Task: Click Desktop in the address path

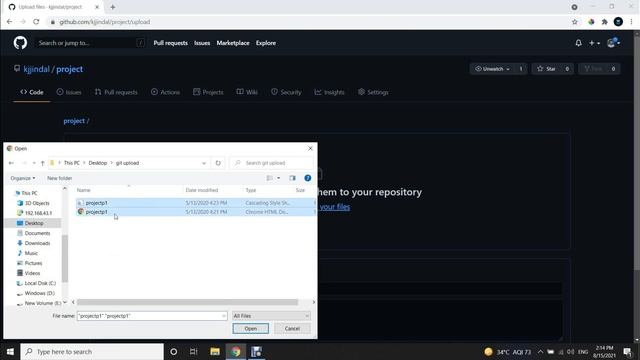Action: [x=98, y=163]
